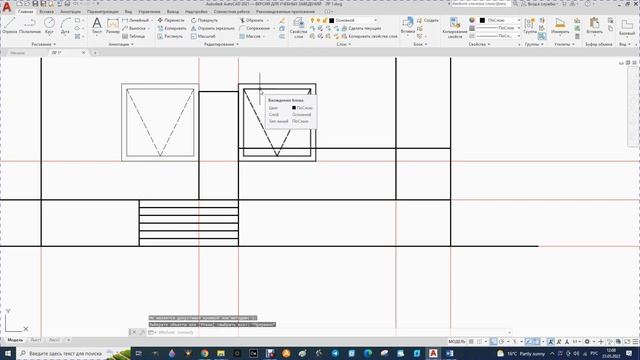Click the rectangle tool icon in Рисование

(x=77, y=20)
